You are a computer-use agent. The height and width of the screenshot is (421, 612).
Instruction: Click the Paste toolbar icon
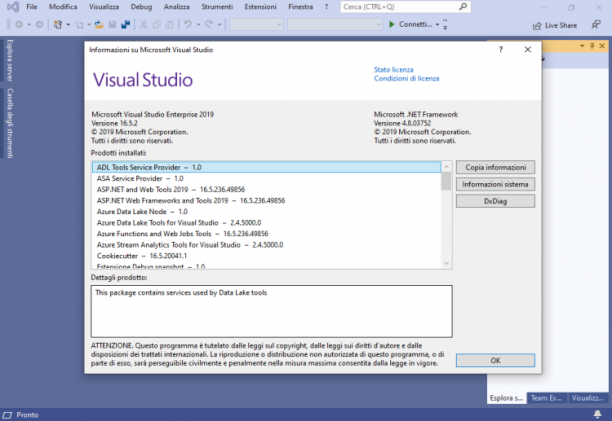click(169, 25)
